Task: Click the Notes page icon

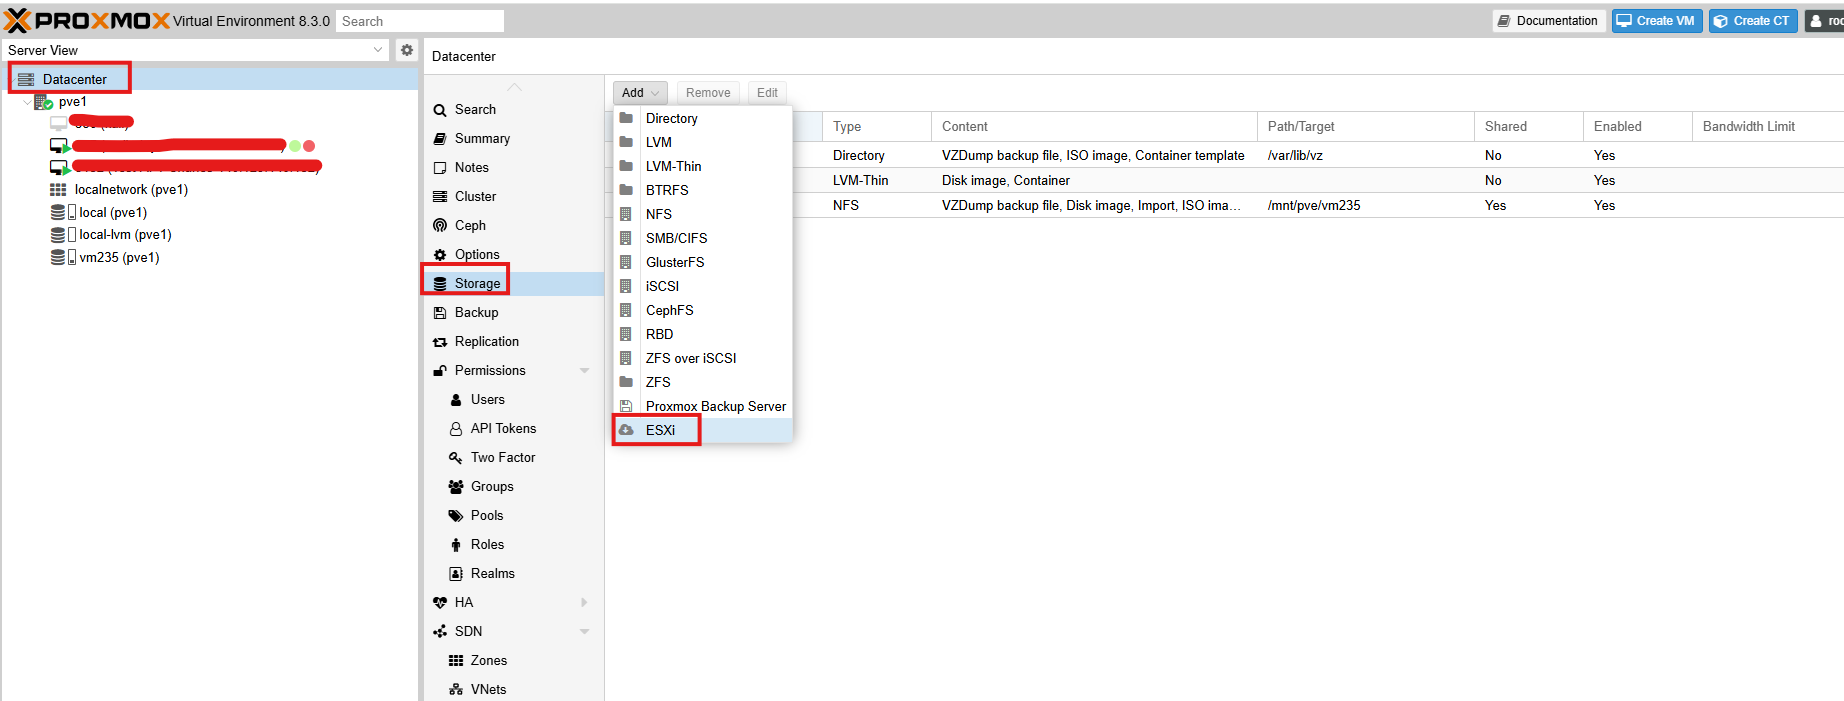Action: (440, 168)
